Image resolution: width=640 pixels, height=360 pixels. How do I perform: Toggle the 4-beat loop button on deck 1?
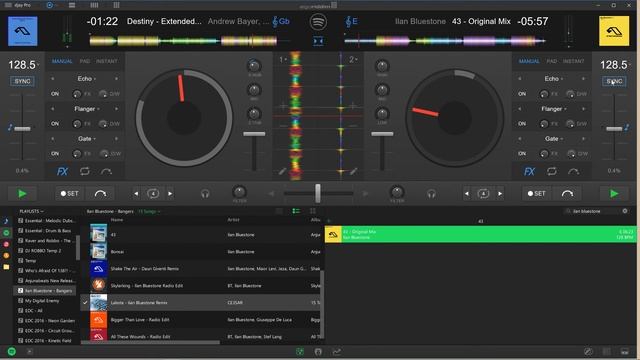coord(153,193)
